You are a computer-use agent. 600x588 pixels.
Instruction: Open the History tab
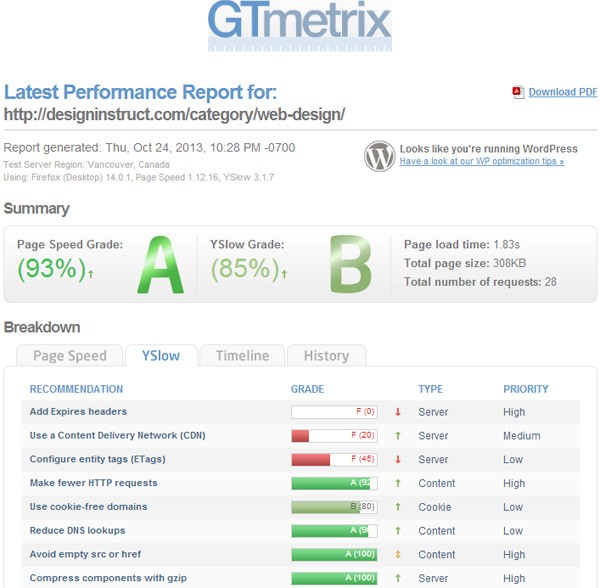tap(326, 356)
